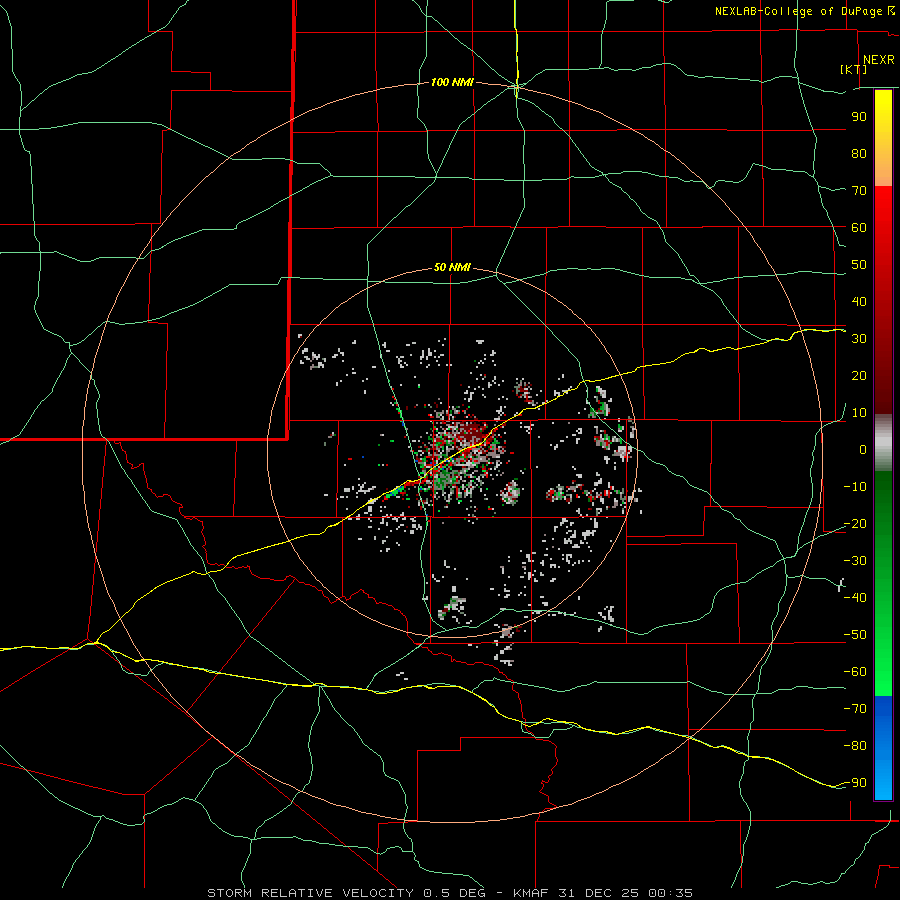This screenshot has width=900, height=900.
Task: Click the positive "10" value on velocity scale
Action: [x=859, y=413]
